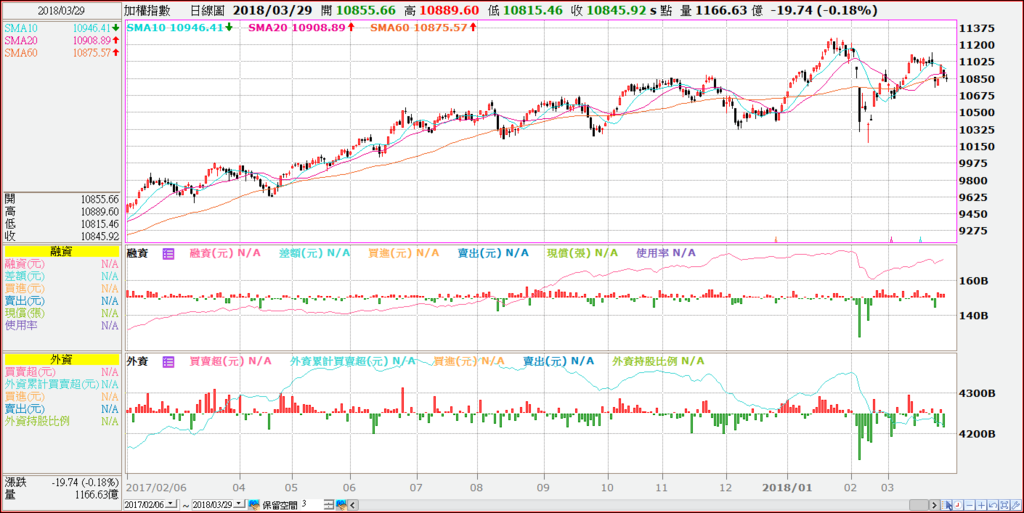This screenshot has width=1024, height=513.
Task: Click 買進(元) legend in margin chart
Action: pyautogui.click(x=404, y=253)
